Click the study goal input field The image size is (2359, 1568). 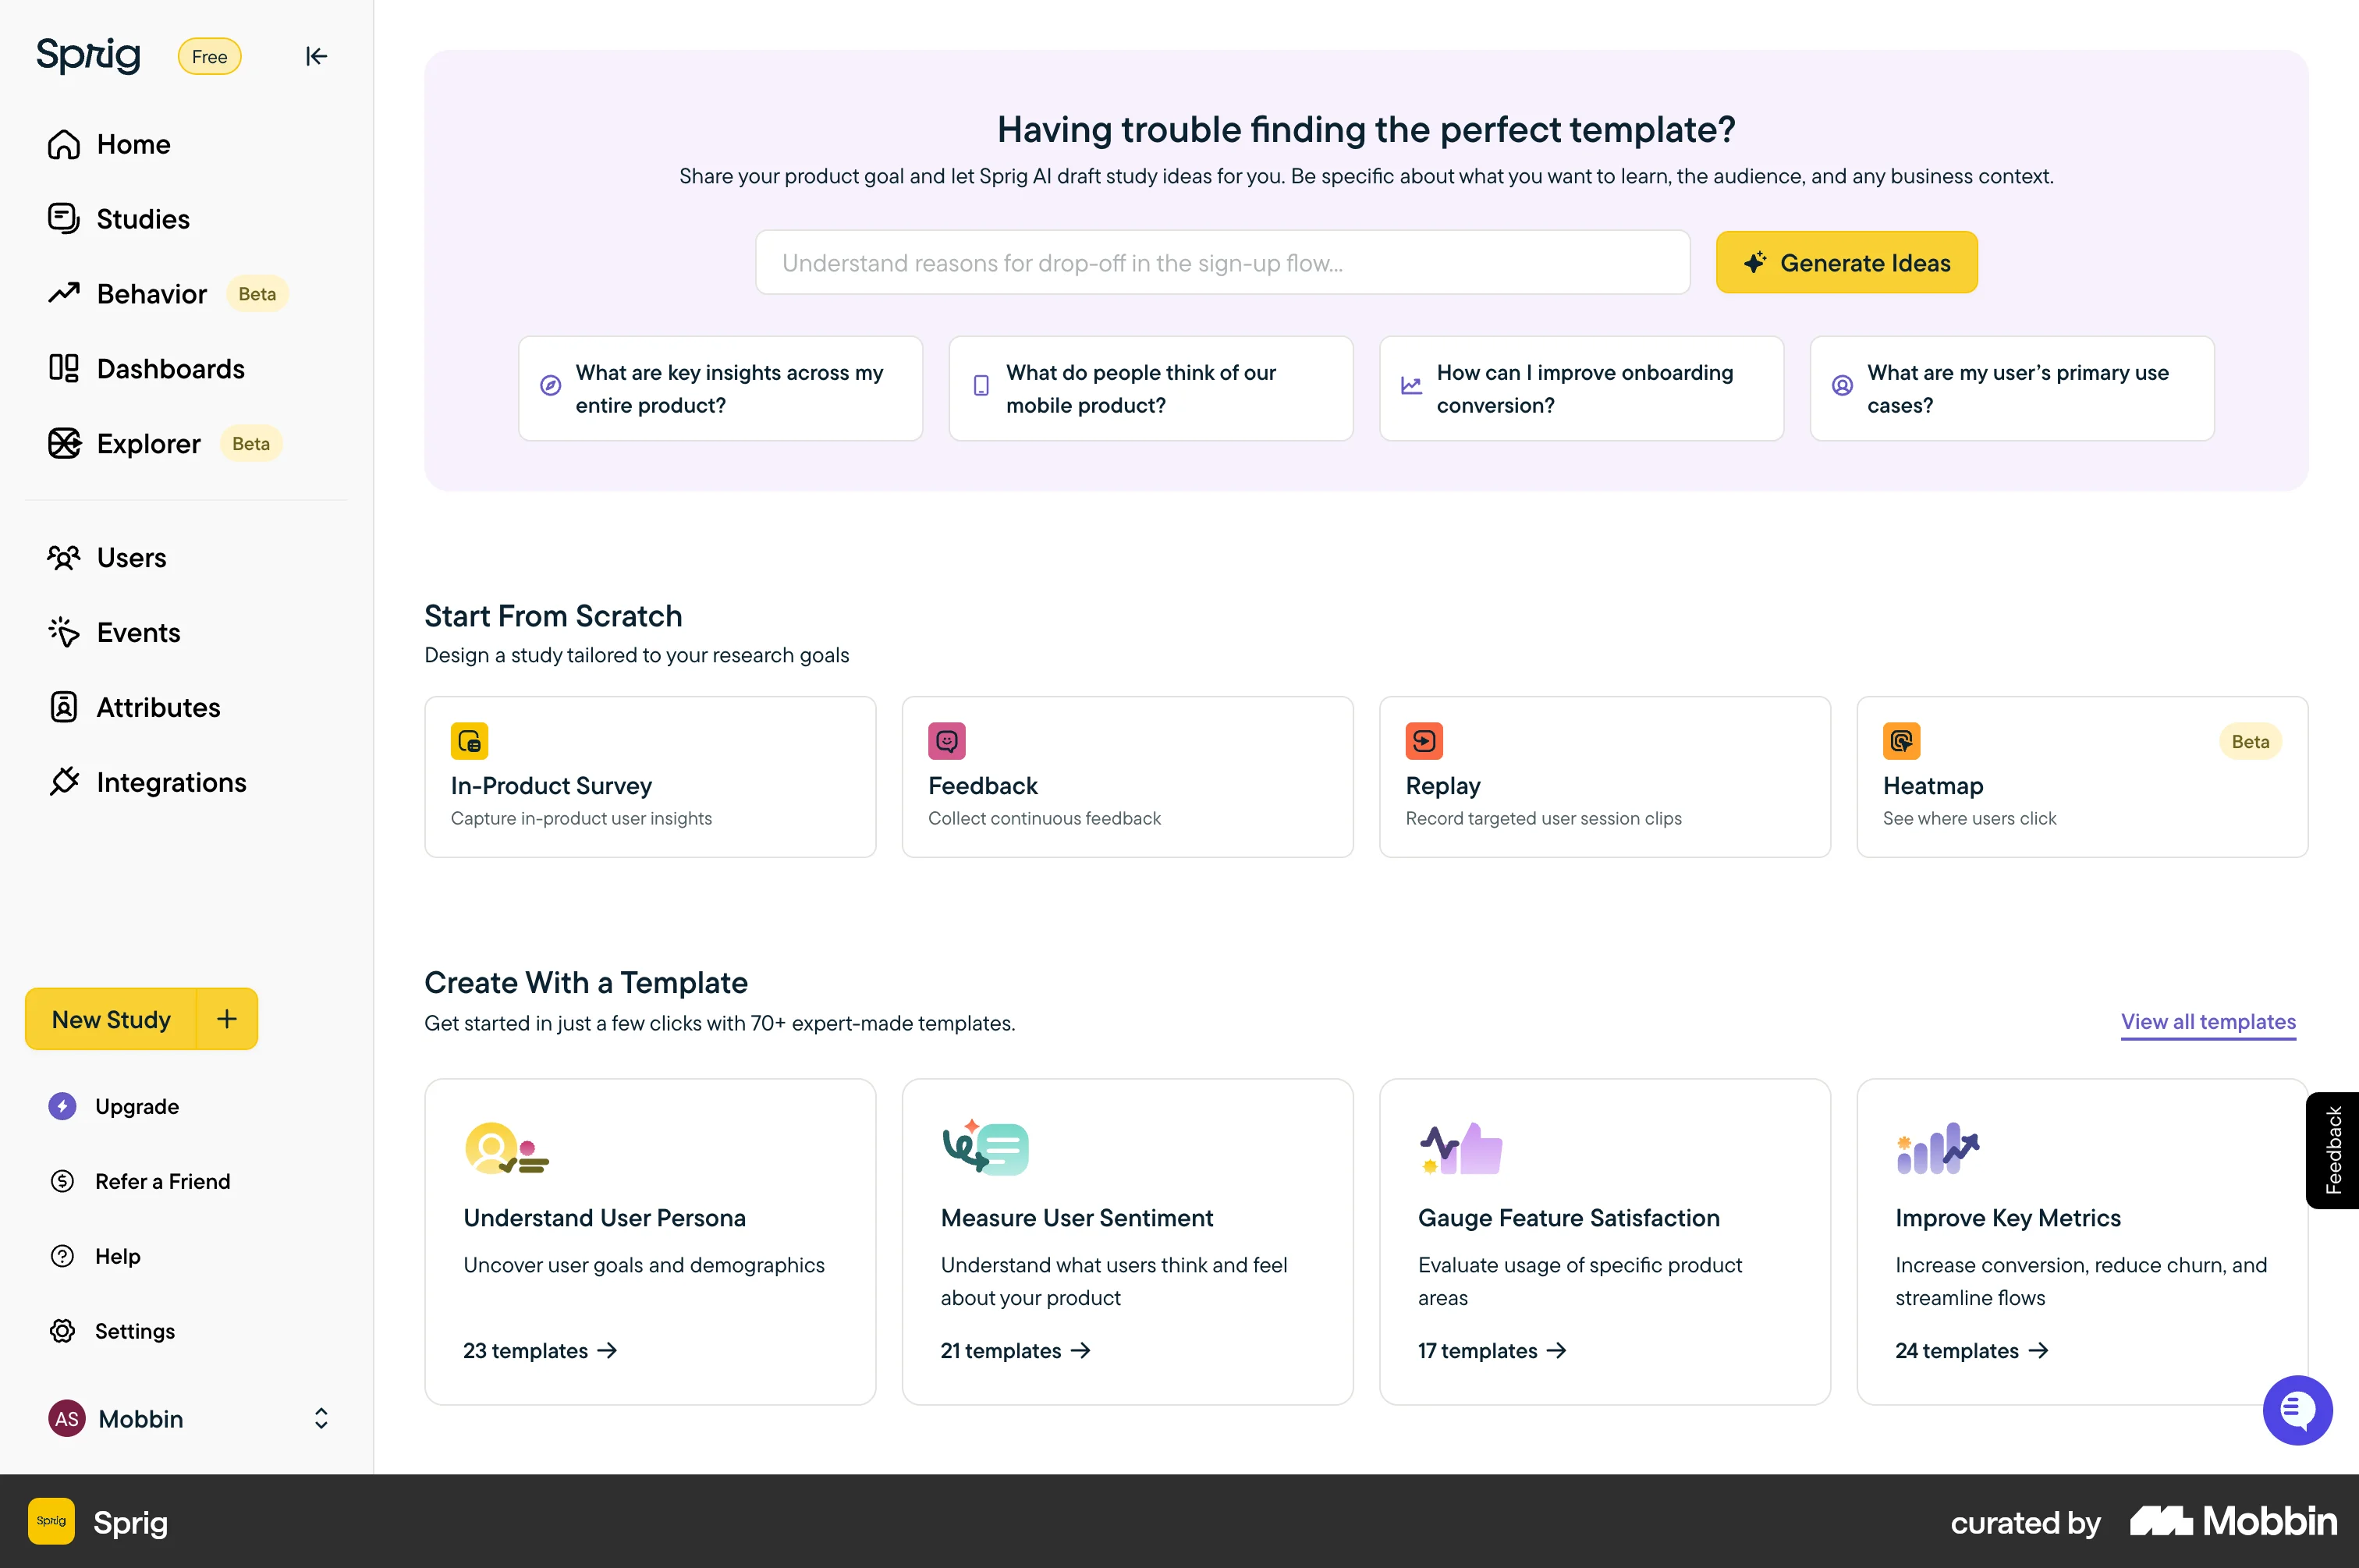pos(1222,263)
